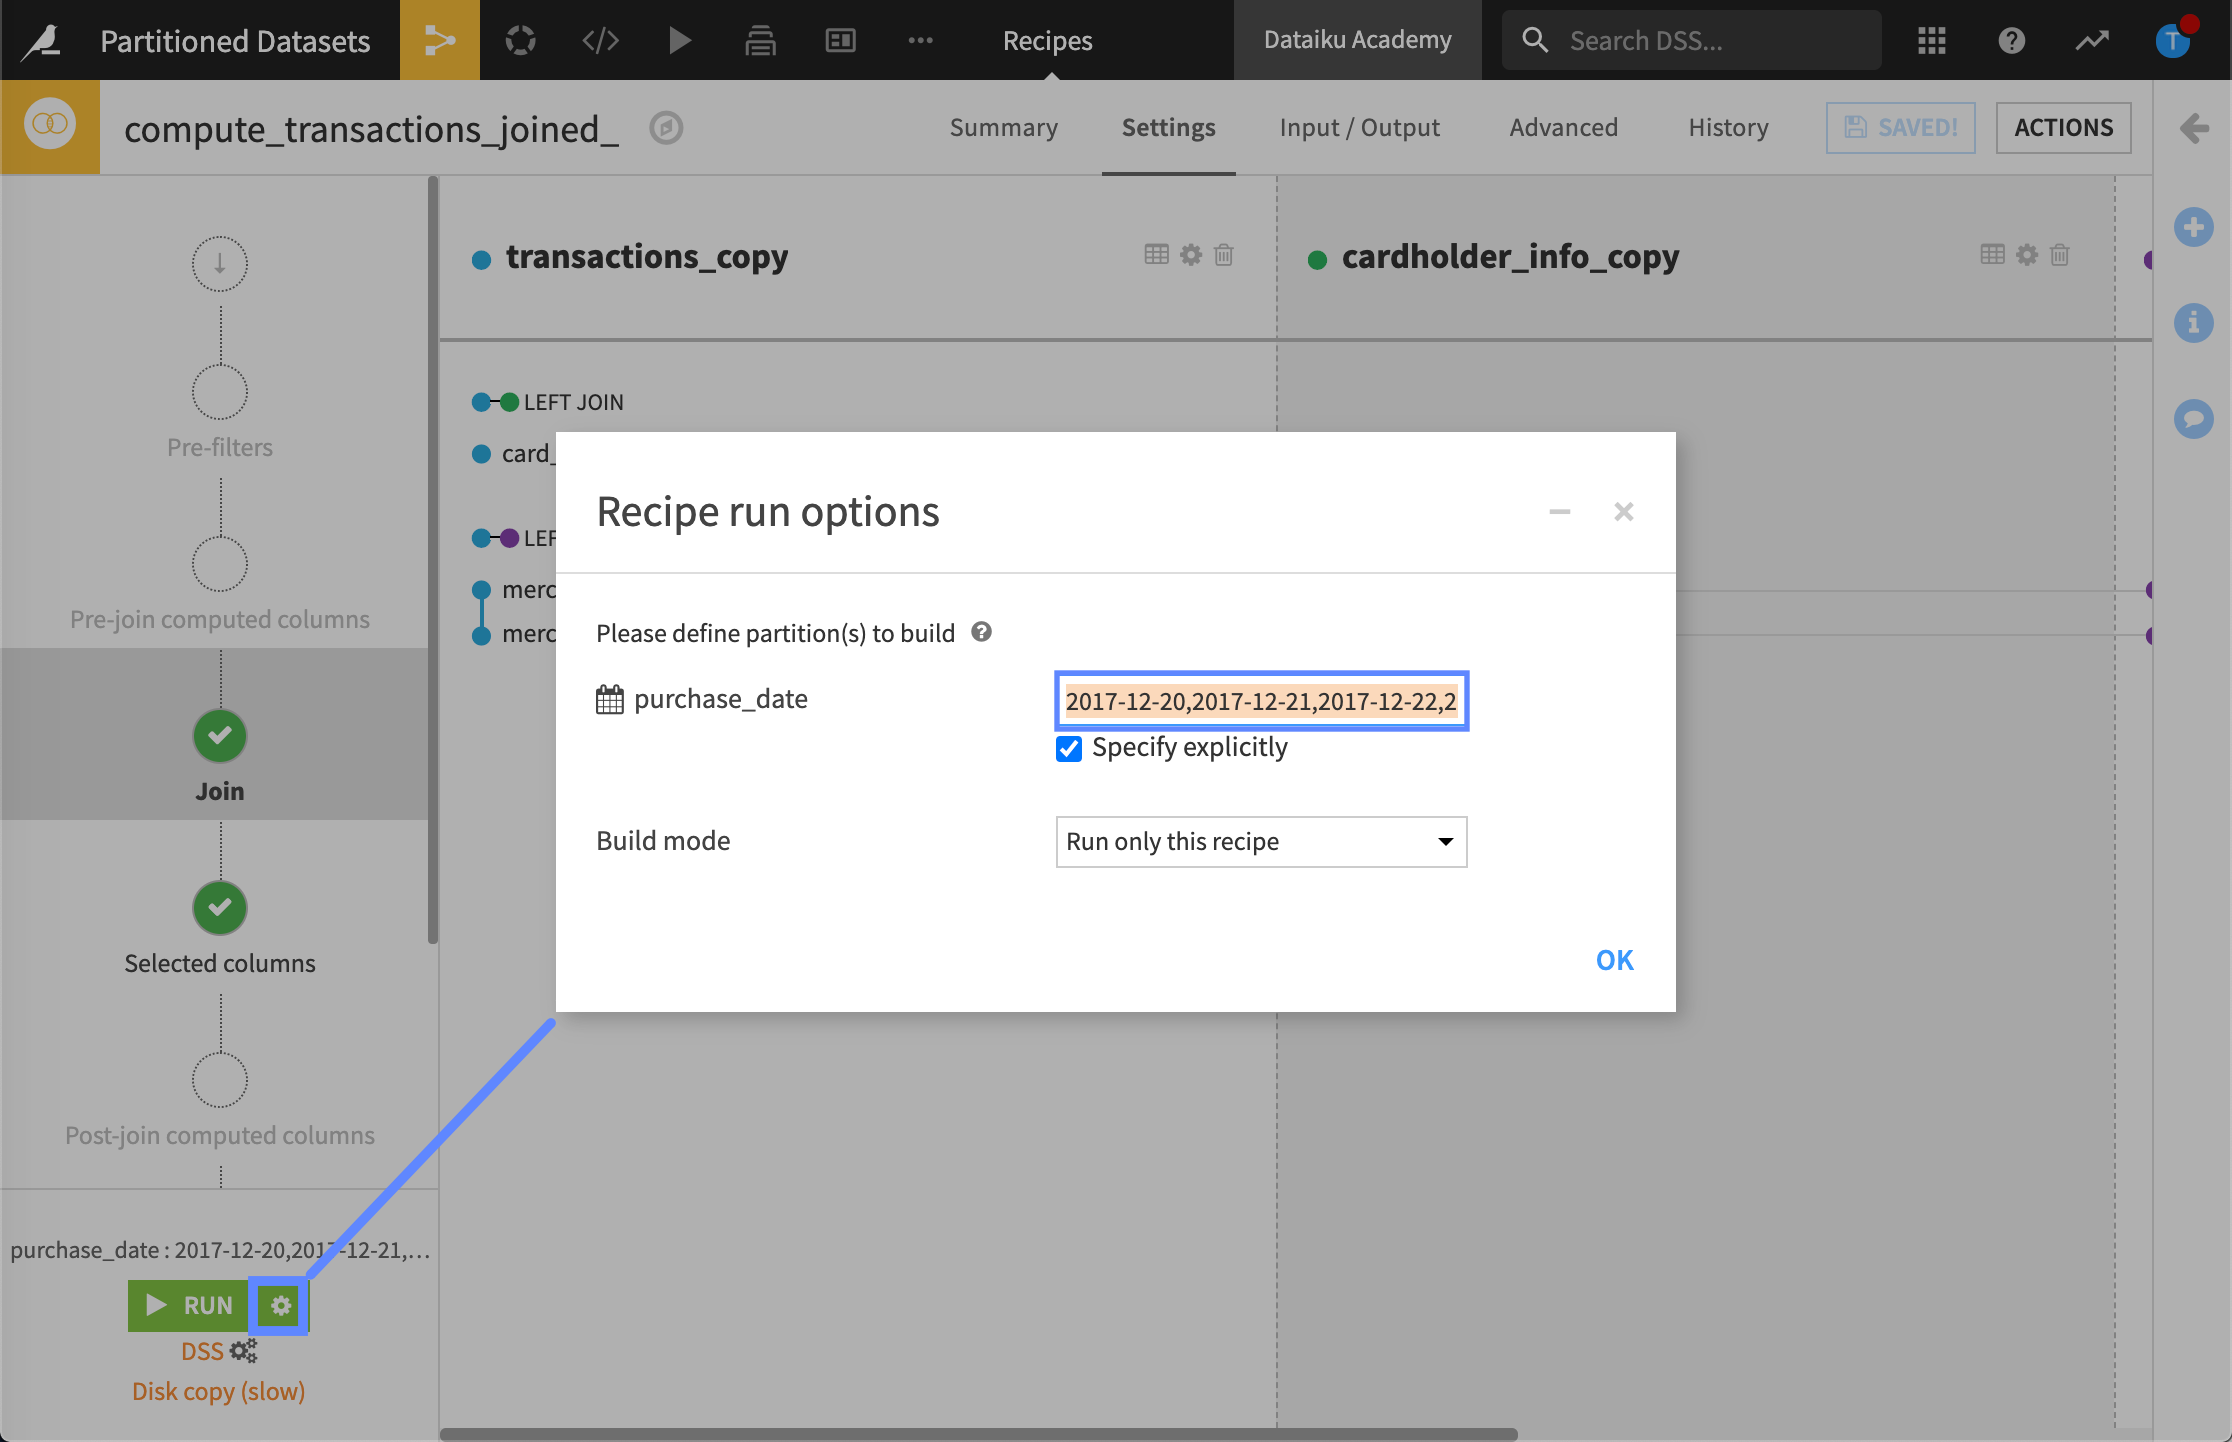Check the Specify explicitly option for partition
The image size is (2232, 1442).
click(1067, 749)
